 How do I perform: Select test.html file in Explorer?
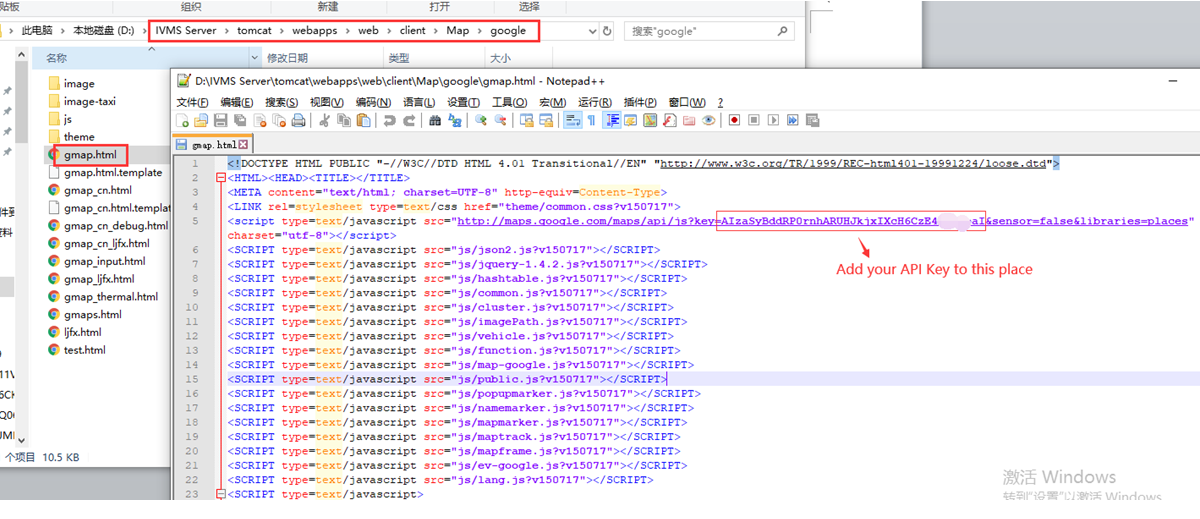84,350
